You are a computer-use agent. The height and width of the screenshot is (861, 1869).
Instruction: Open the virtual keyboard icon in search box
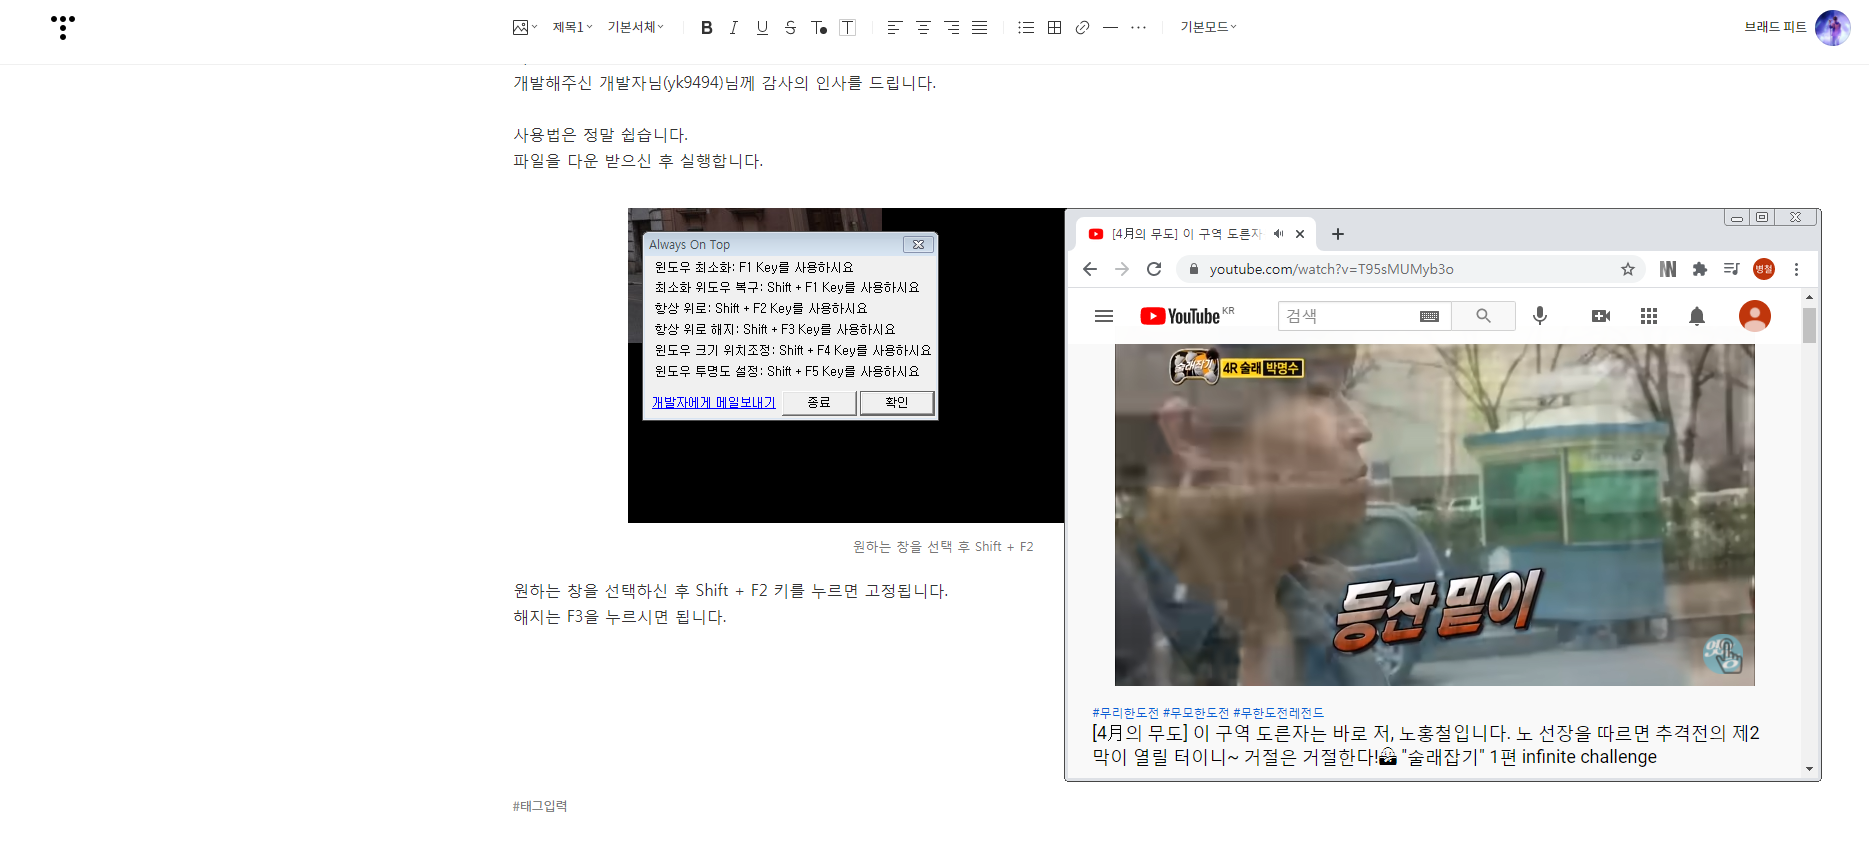[x=1430, y=316]
